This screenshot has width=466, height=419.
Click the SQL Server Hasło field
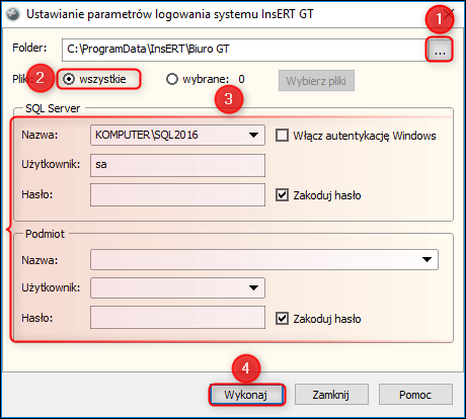[x=178, y=195]
